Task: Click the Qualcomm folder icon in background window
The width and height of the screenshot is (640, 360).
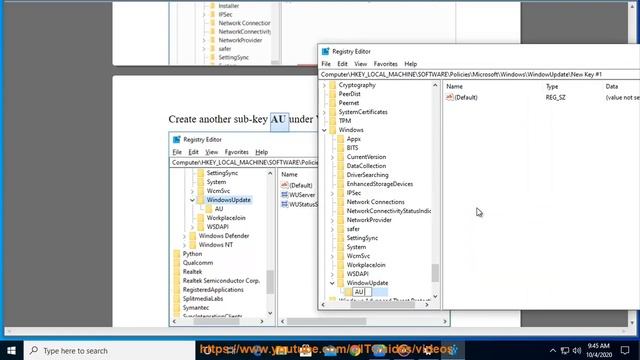Action: click(x=177, y=262)
